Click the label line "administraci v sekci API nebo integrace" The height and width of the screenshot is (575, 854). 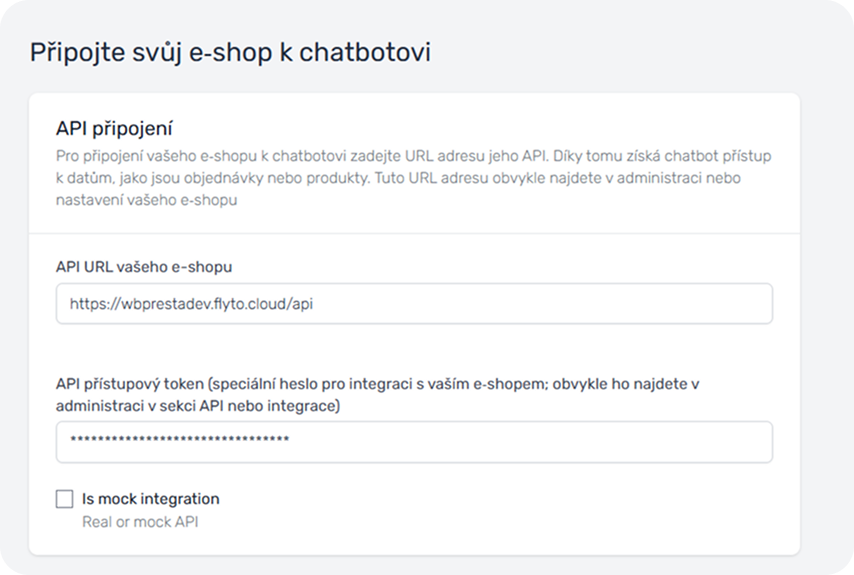[x=198, y=405]
